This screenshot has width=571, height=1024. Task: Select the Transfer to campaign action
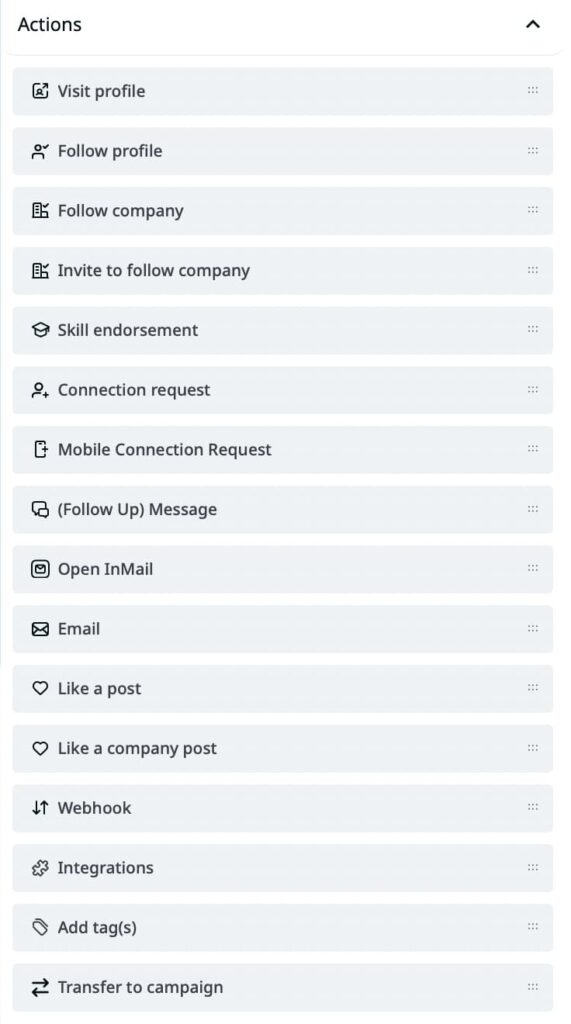click(x=282, y=987)
